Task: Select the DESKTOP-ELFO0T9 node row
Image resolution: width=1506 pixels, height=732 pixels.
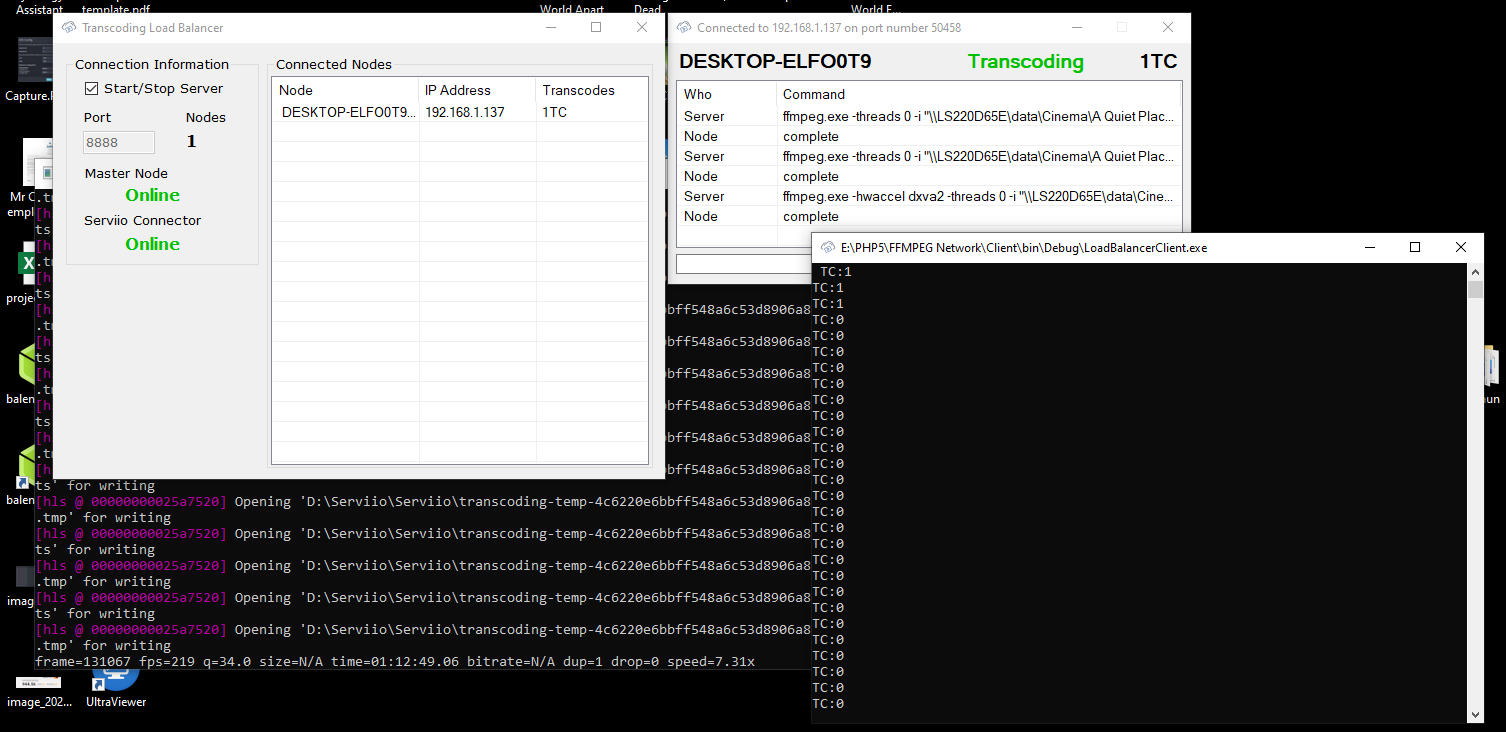Action: (x=459, y=112)
